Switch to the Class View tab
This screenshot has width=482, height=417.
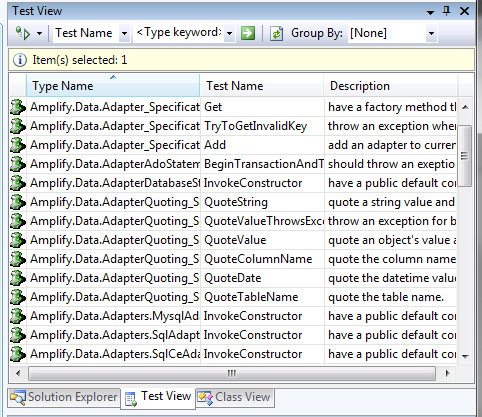[x=235, y=397]
